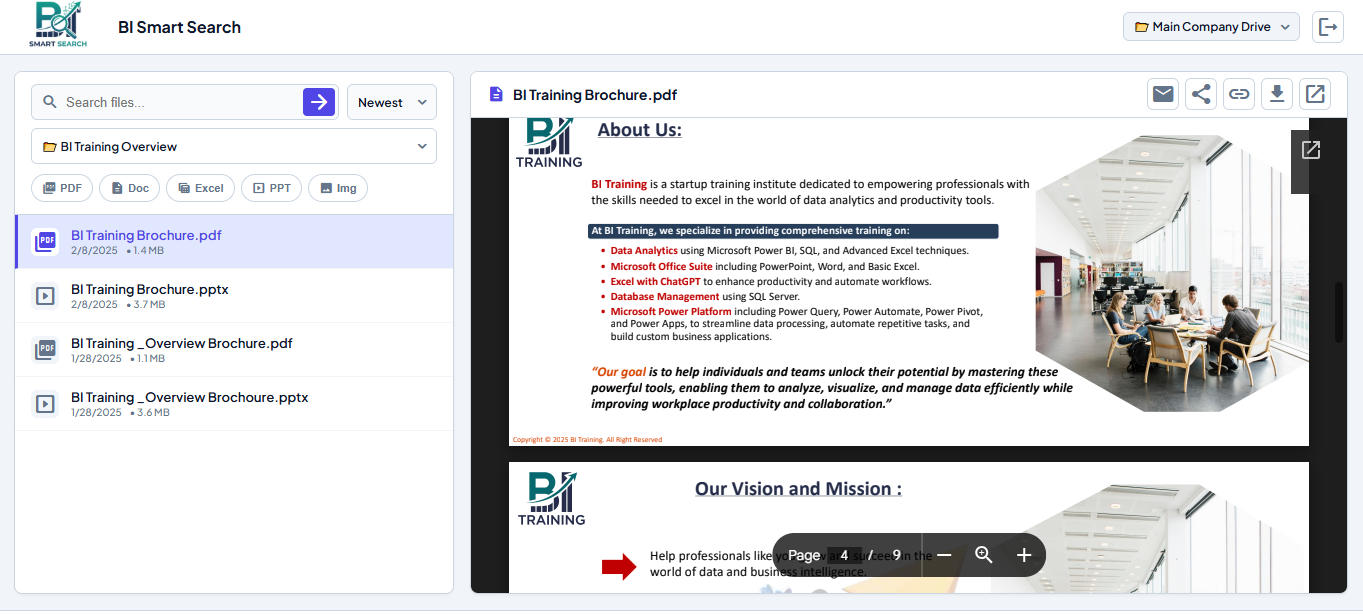
Task: Open the Main Company Drive dropdown
Action: coord(1210,27)
